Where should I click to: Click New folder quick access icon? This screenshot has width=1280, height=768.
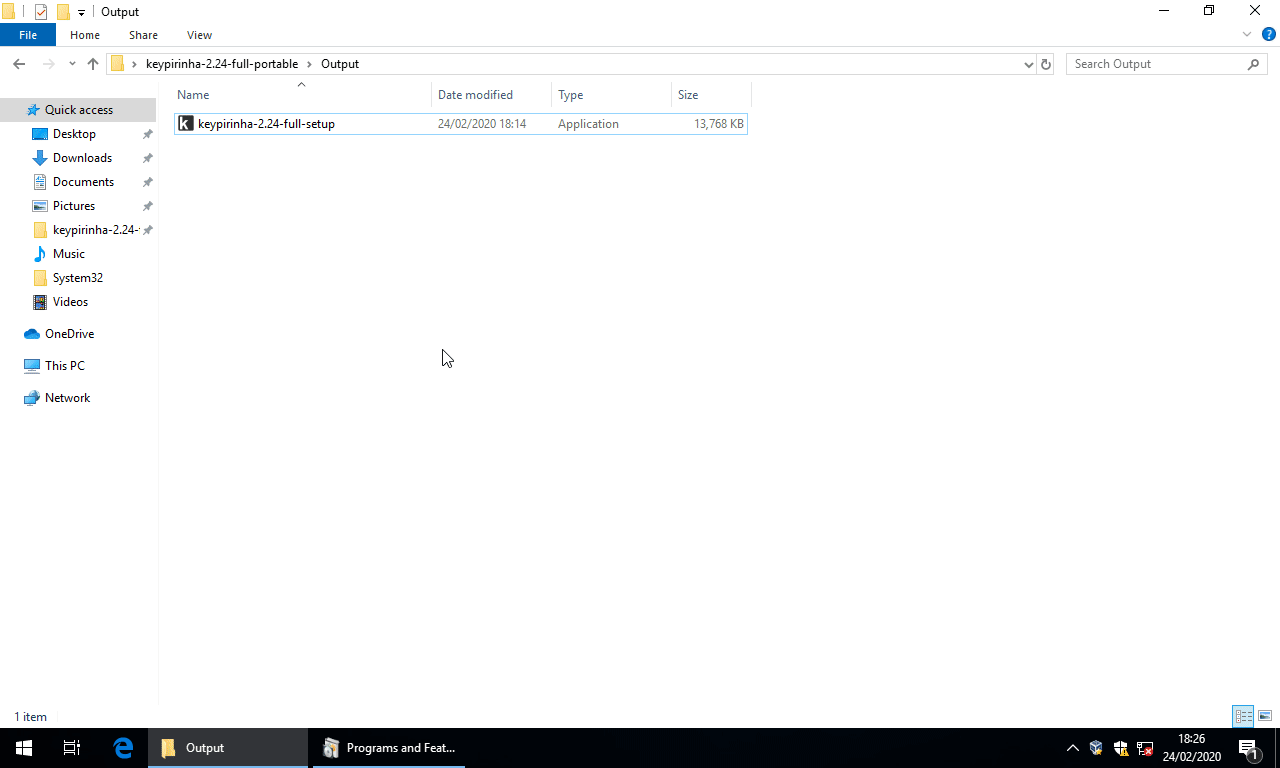[63, 12]
